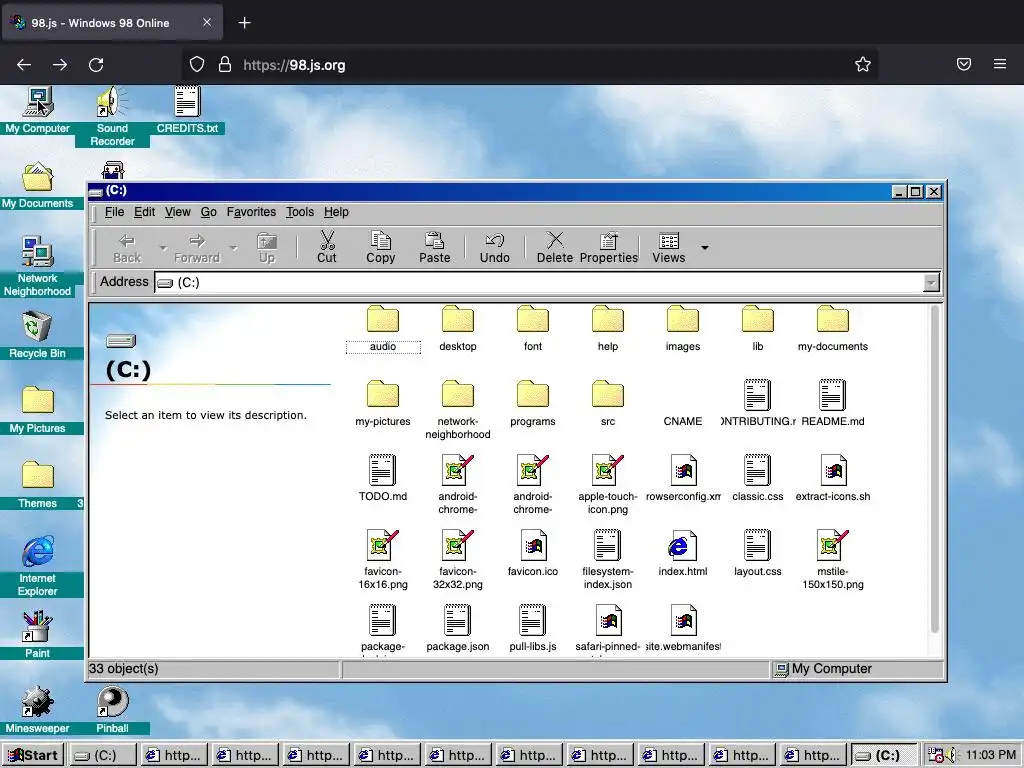Click the Paste toolbar icon

(434, 247)
